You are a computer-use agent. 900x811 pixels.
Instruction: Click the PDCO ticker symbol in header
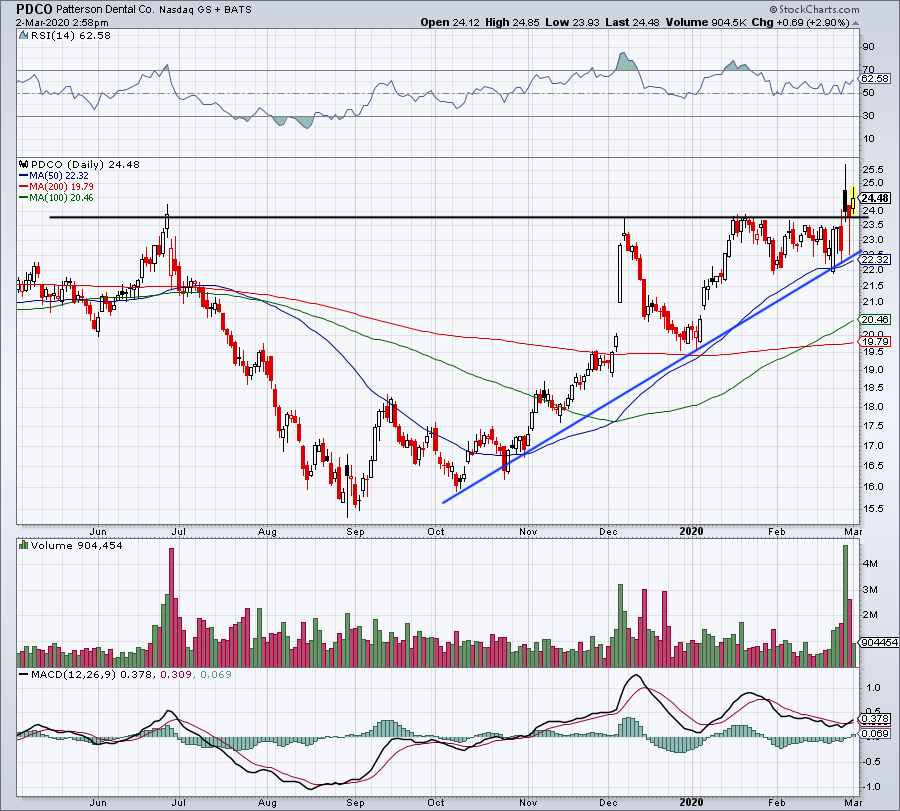[34, 9]
